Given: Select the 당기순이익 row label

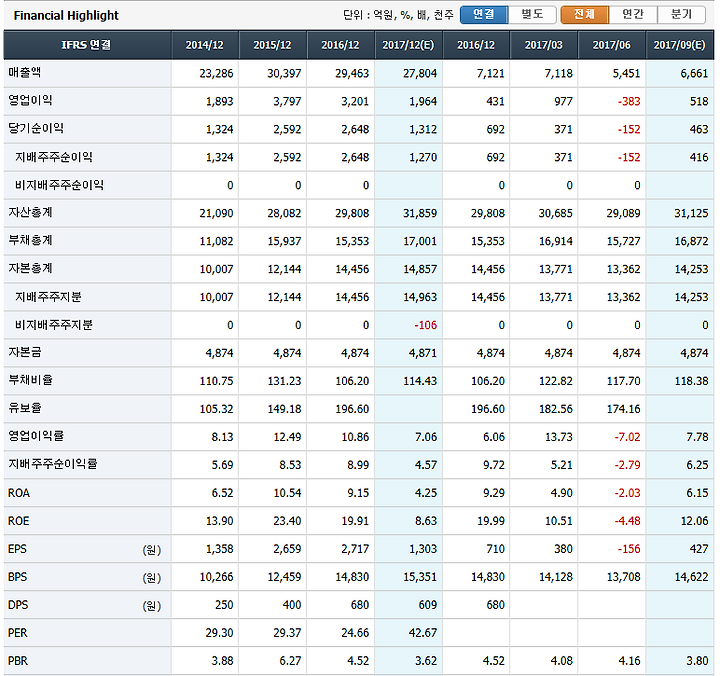Looking at the screenshot, I should [x=36, y=129].
